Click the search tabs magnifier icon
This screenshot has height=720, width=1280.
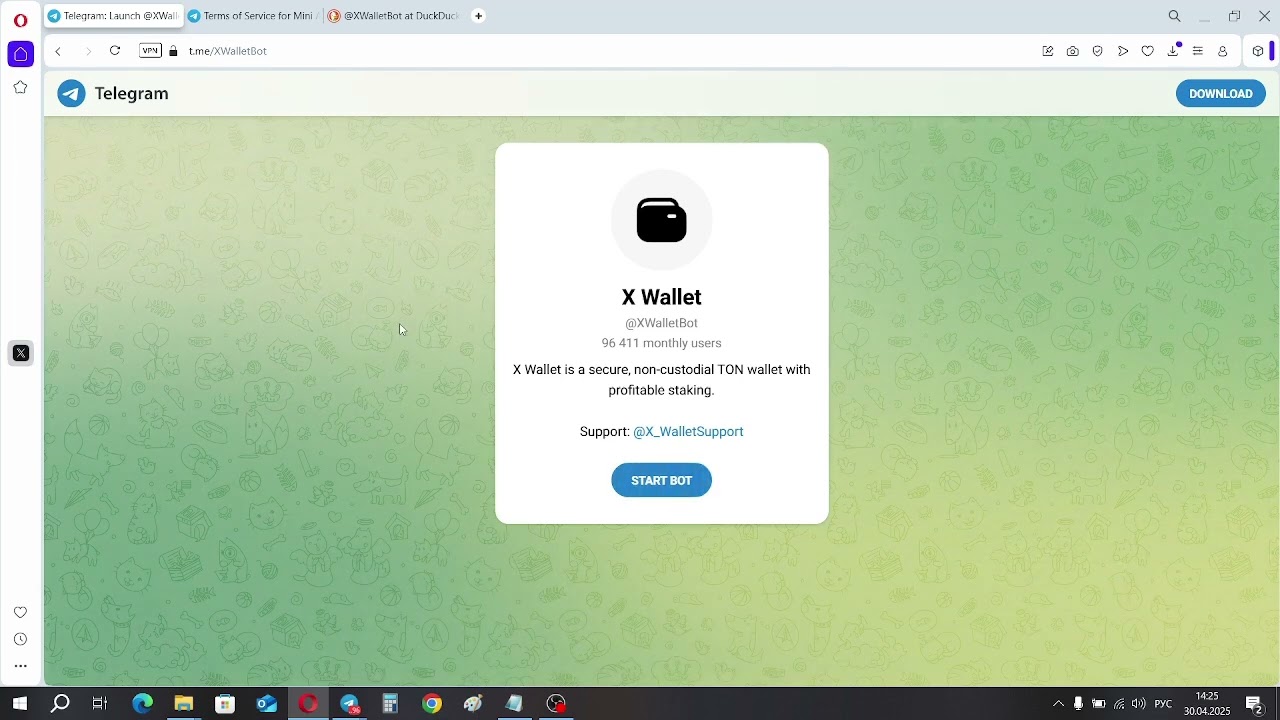1175,16
